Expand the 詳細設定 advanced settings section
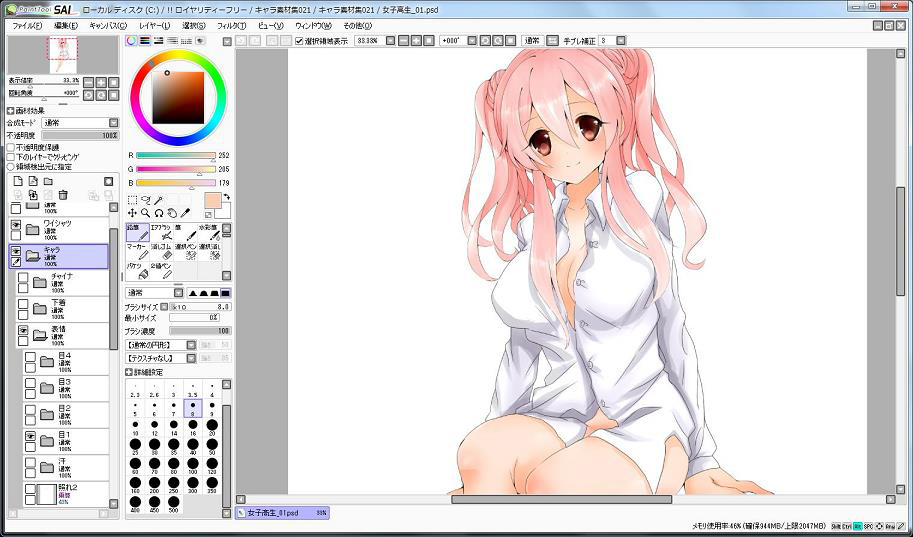This screenshot has height=537, width=913. coord(130,371)
